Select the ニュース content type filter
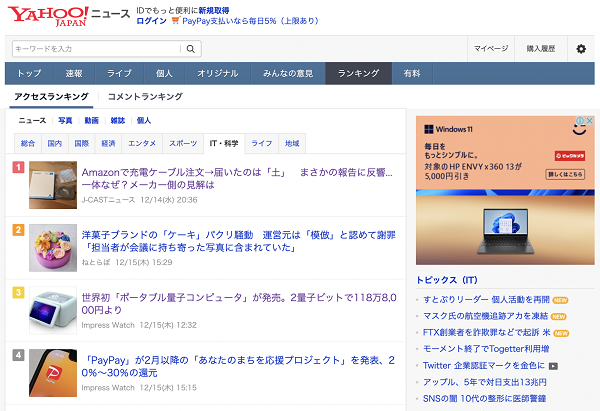This screenshot has height=411, width=600. click(x=32, y=121)
